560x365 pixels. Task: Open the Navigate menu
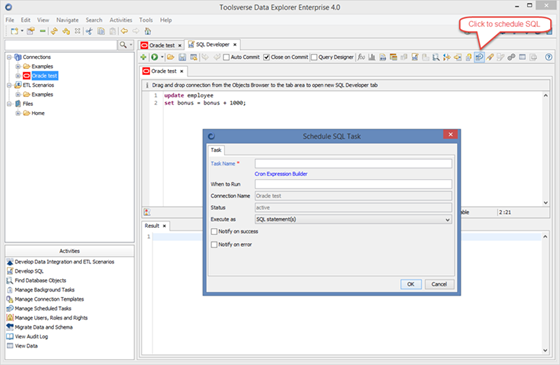pyautogui.click(x=67, y=20)
